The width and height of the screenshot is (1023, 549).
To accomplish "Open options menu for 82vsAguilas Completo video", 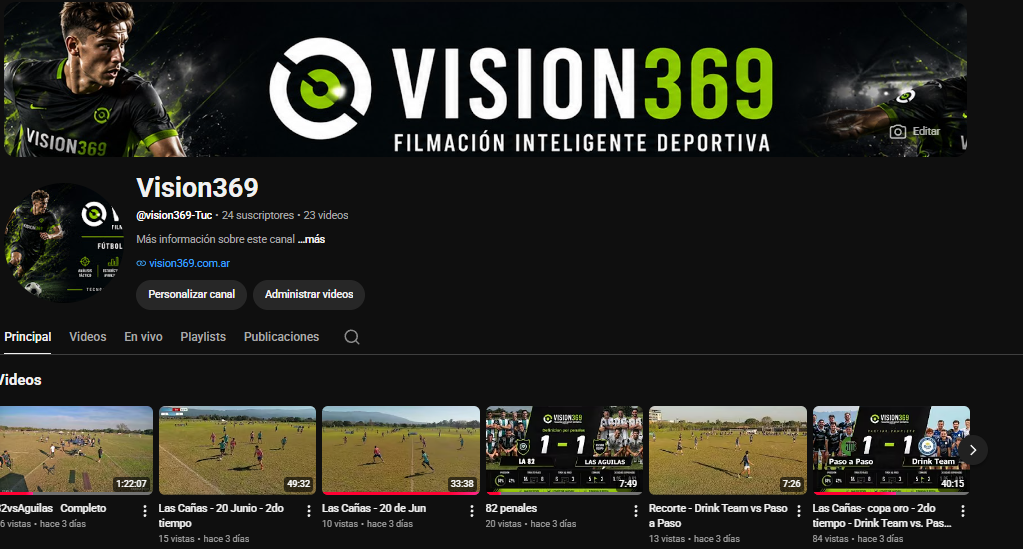I will [x=145, y=511].
